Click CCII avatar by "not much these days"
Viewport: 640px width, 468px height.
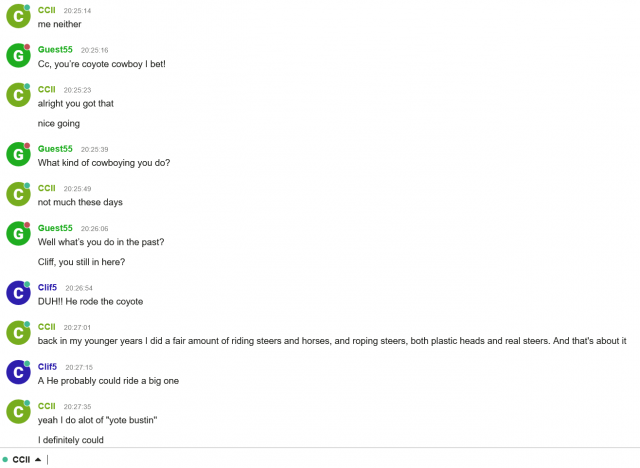coord(18,194)
